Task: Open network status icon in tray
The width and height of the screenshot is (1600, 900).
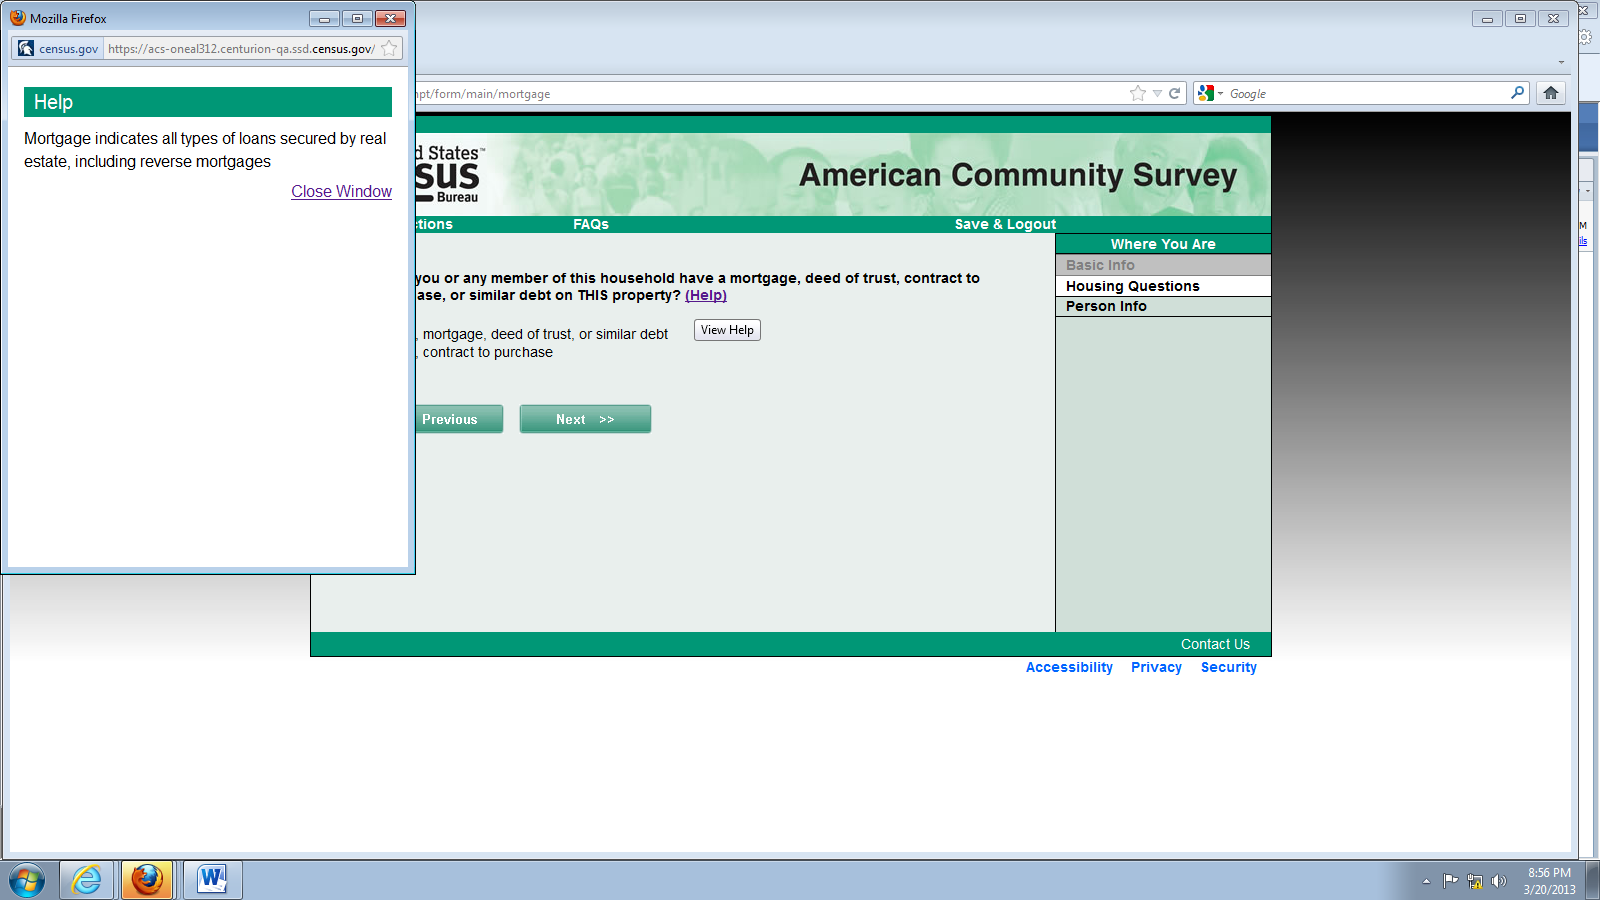Action: [x=1475, y=881]
